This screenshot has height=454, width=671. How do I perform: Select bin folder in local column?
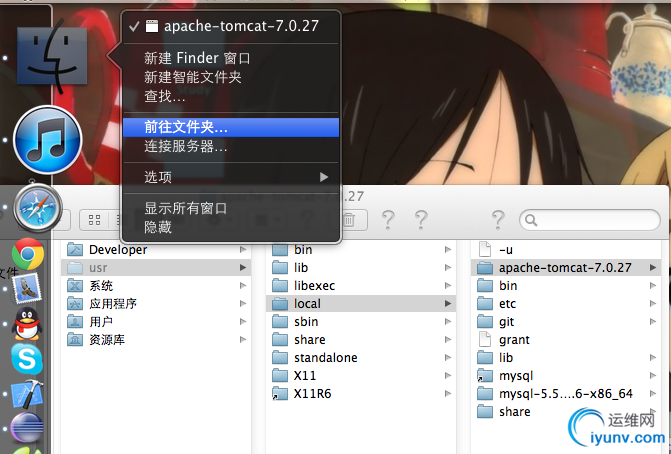(566, 285)
